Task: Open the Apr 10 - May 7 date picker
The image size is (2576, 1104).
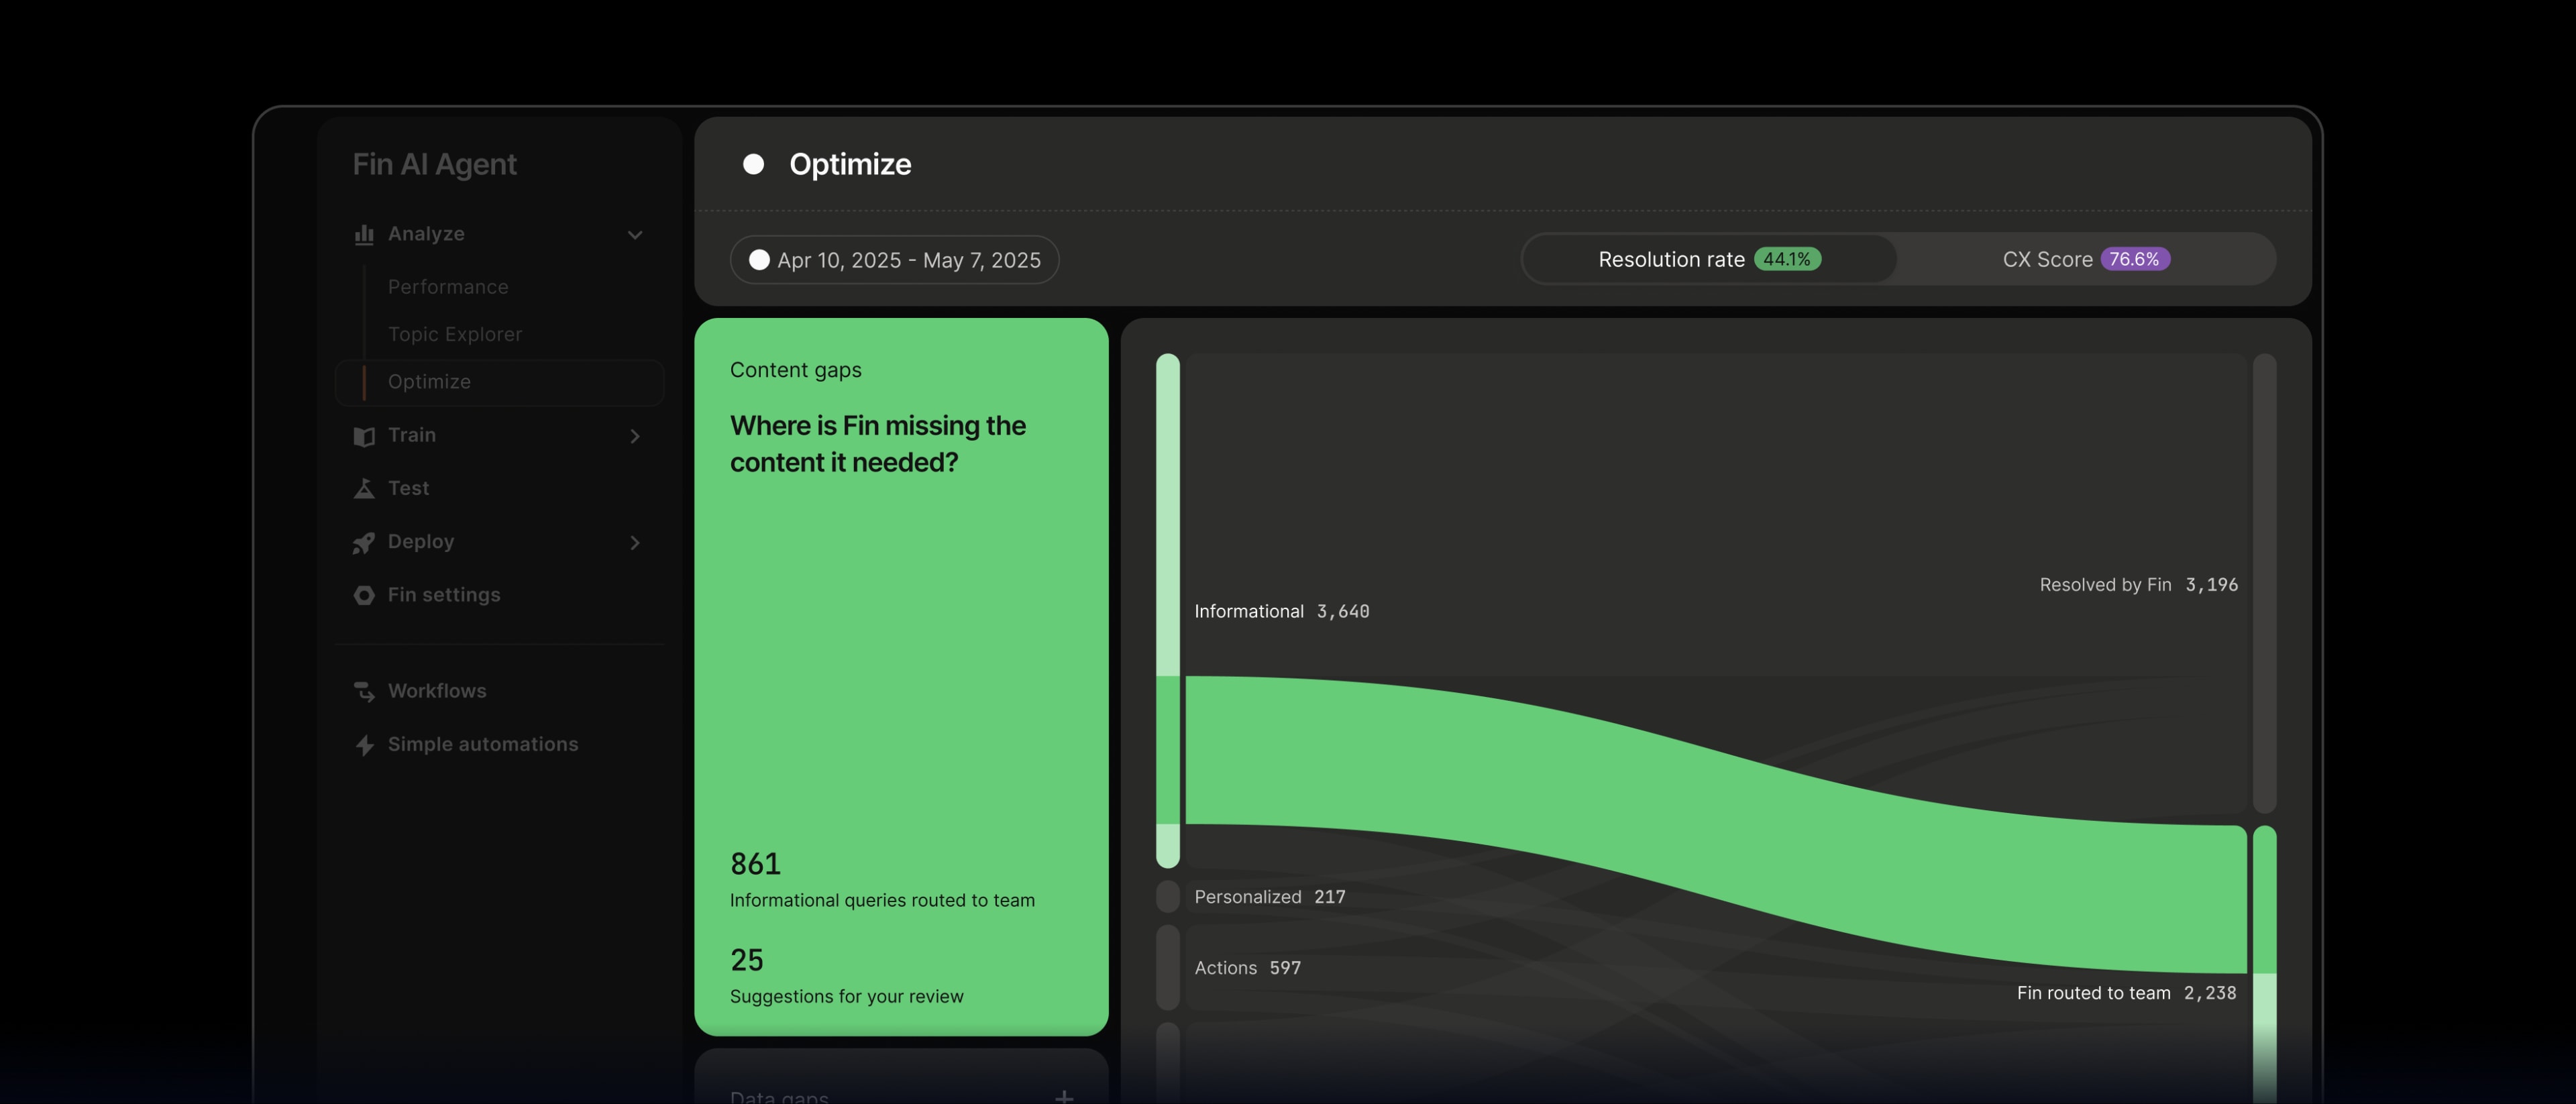Action: [894, 260]
